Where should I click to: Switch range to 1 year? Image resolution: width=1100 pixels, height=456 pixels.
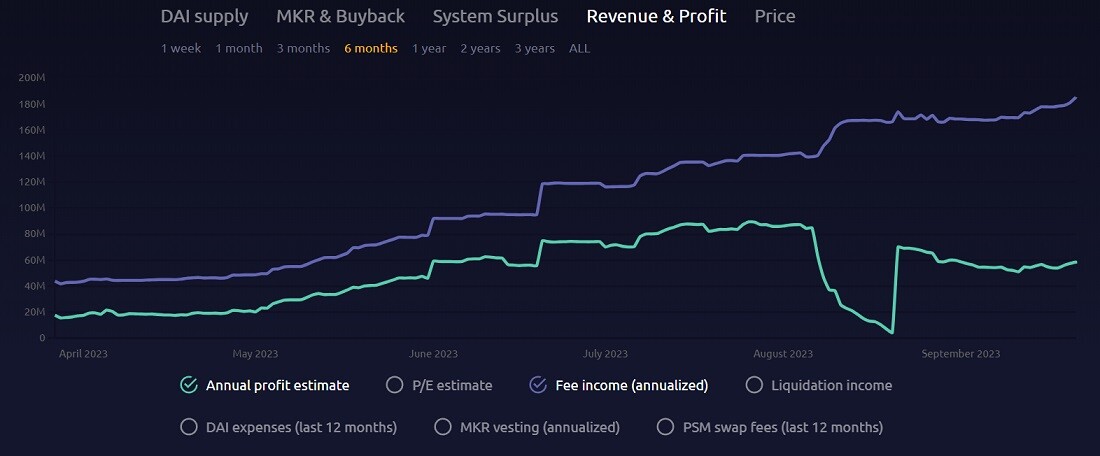(429, 48)
